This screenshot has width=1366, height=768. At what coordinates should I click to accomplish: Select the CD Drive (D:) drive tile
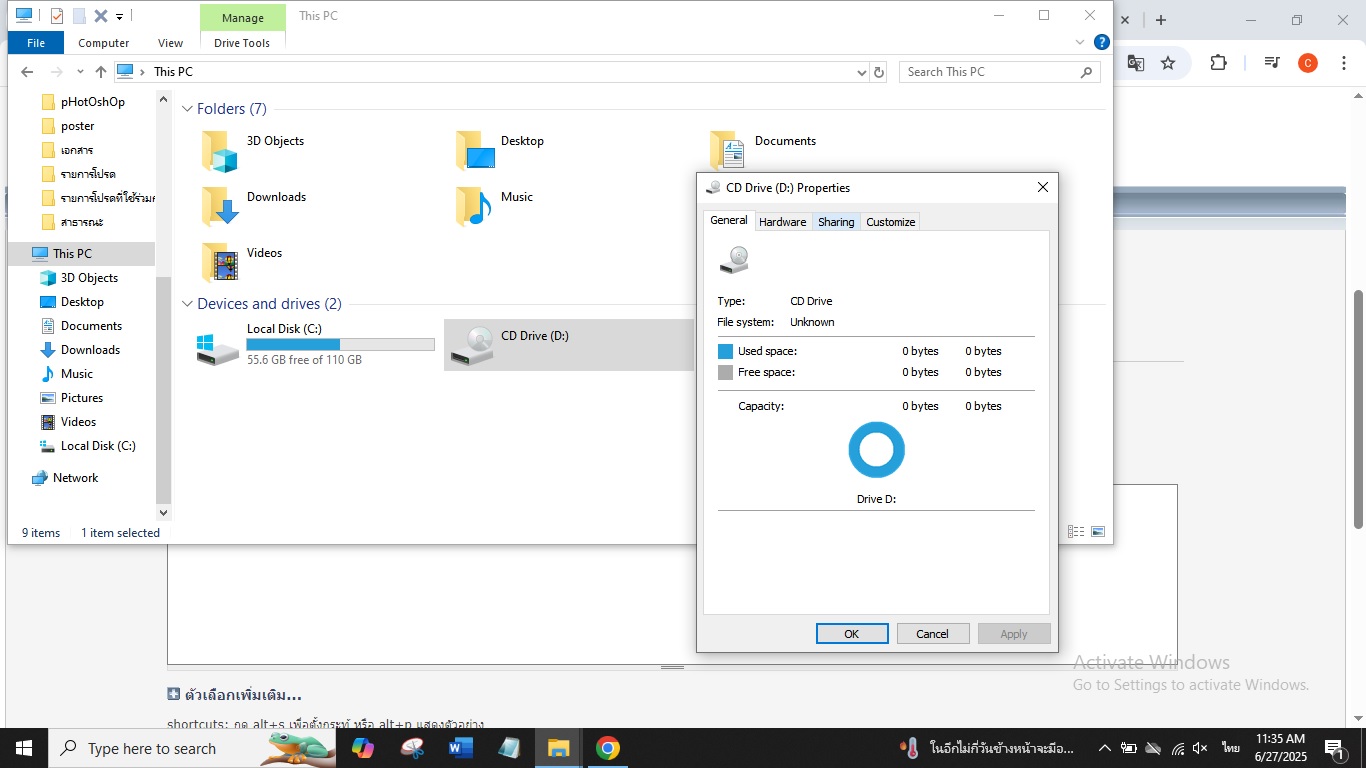pyautogui.click(x=568, y=345)
